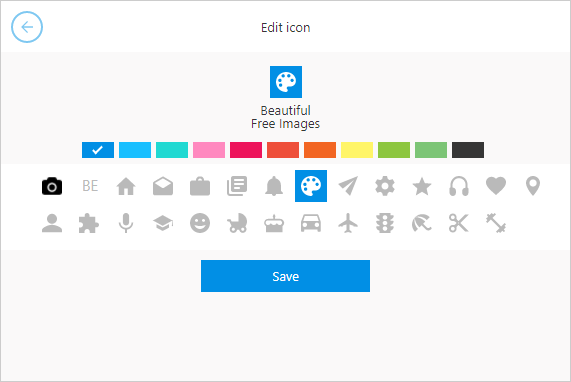Save the edited icon
Viewport: 571px width, 382px height.
286,276
